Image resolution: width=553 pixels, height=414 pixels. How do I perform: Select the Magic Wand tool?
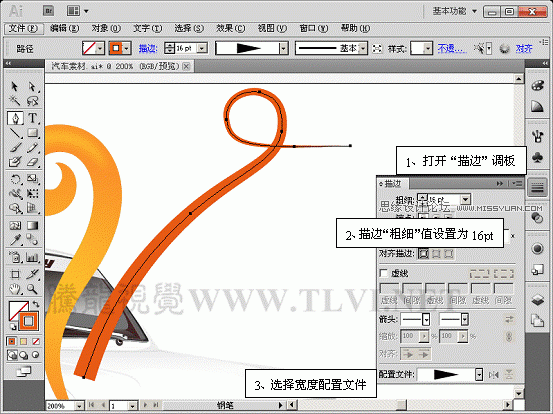pyautogui.click(x=14, y=101)
